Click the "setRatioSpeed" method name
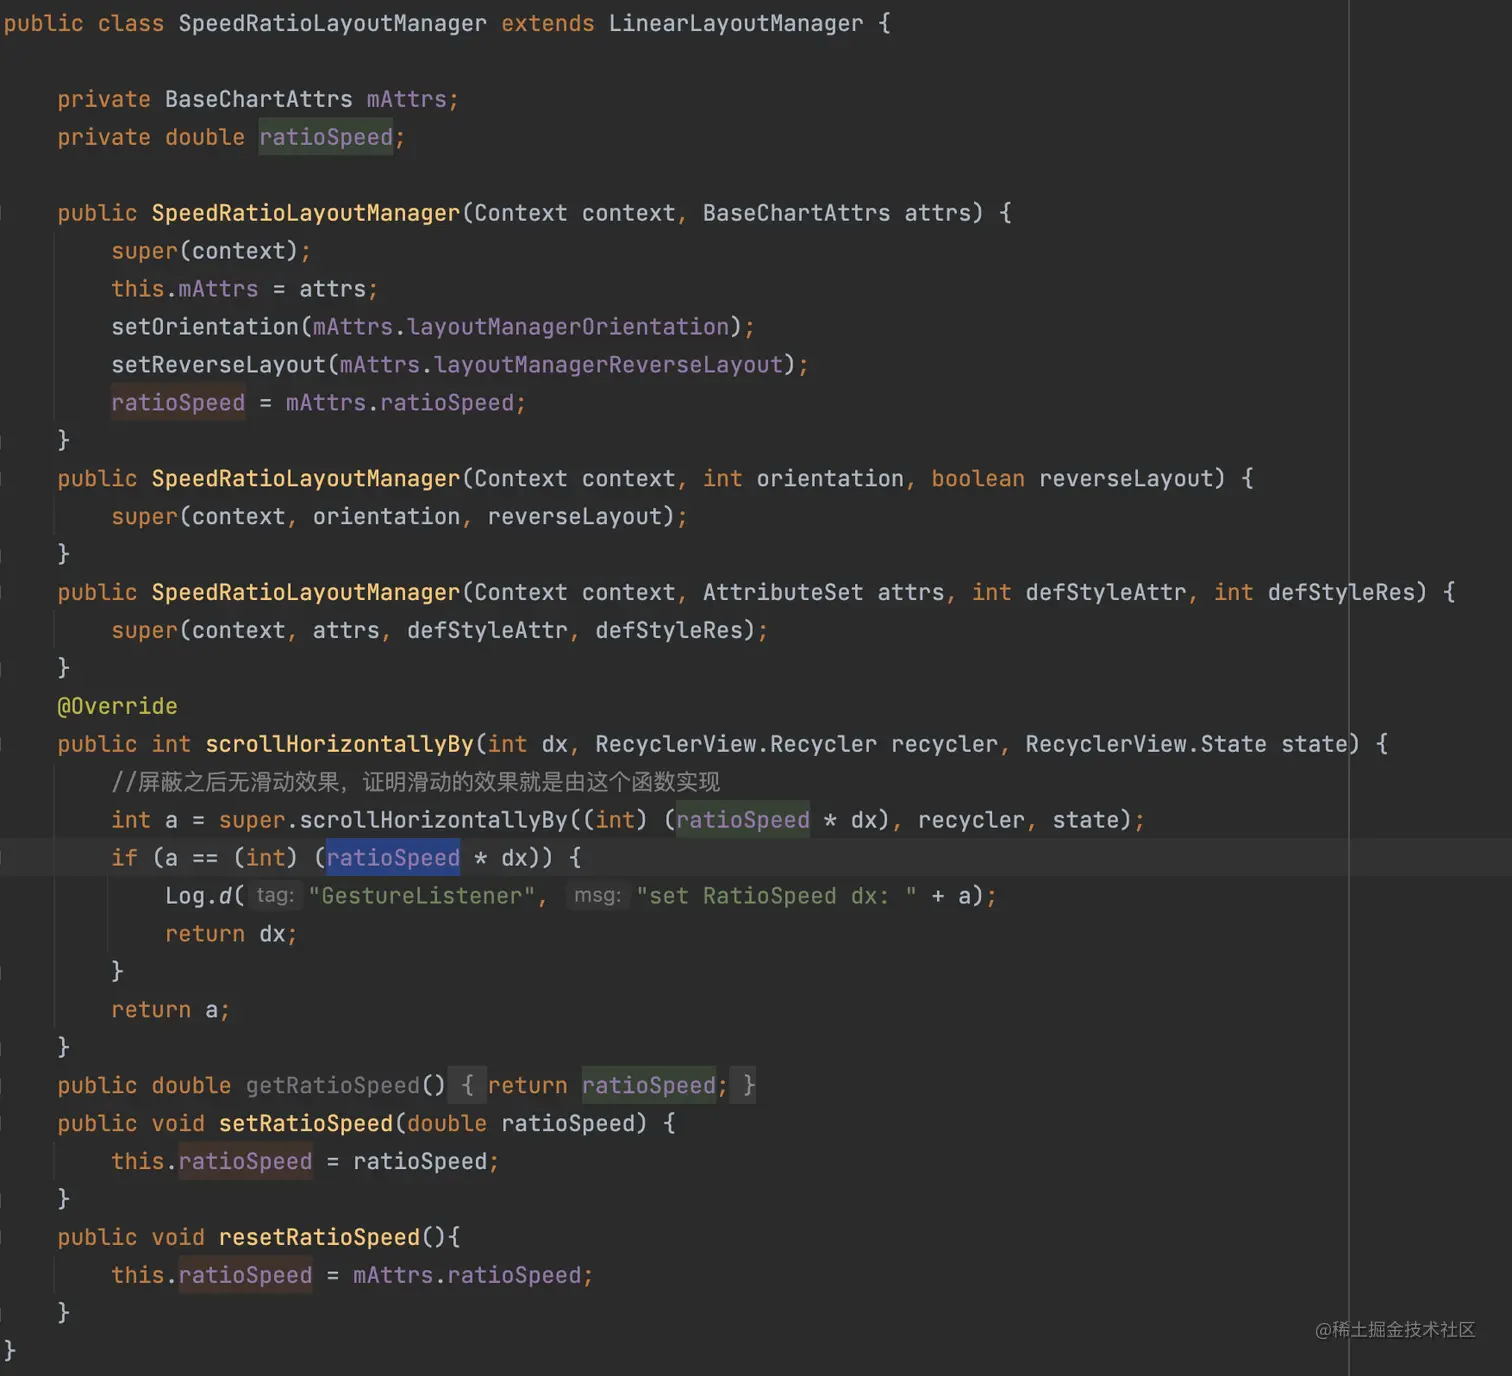The height and width of the screenshot is (1376, 1512). pyautogui.click(x=306, y=1124)
